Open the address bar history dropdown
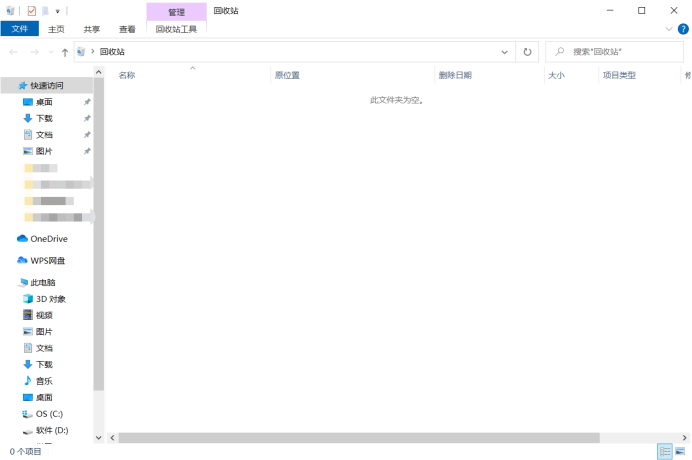This screenshot has height=460, width=692. point(504,52)
